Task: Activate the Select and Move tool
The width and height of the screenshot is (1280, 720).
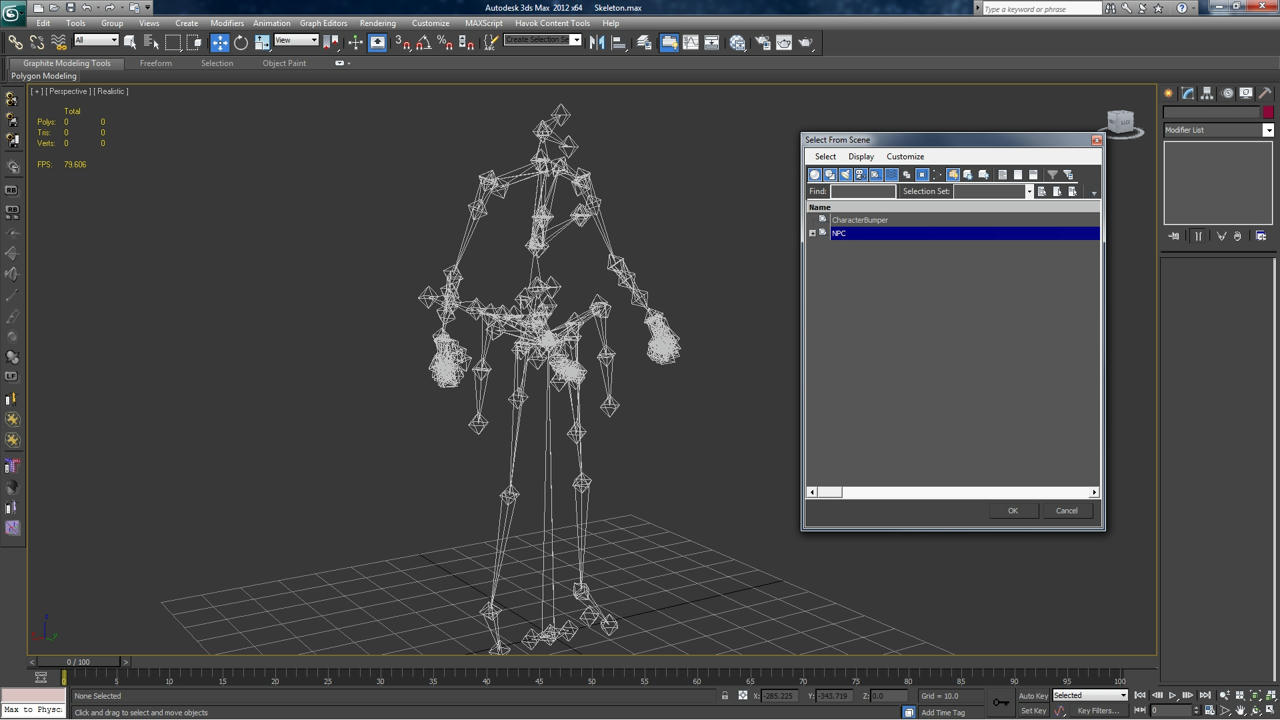Action: 220,42
